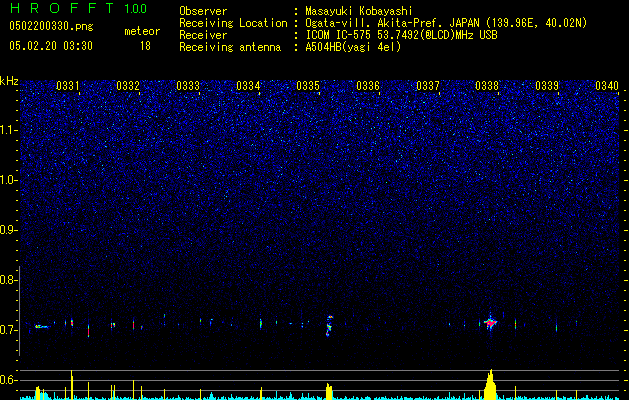Click time marker 0333

tap(188, 85)
